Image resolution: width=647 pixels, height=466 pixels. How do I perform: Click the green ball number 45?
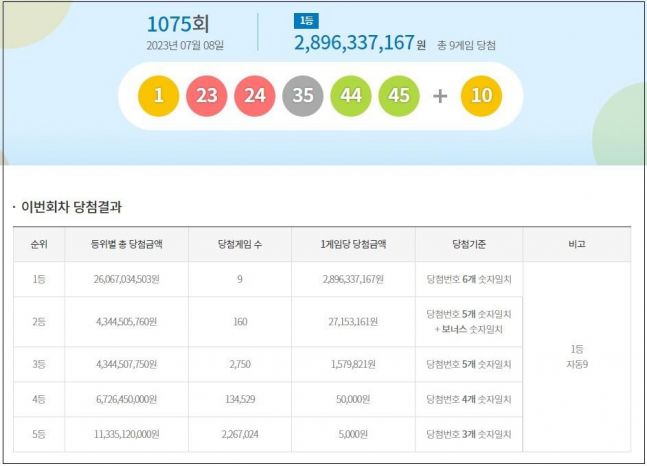[x=399, y=96]
